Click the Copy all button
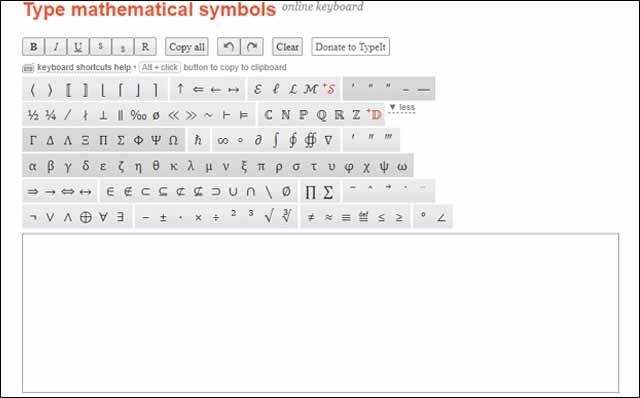The width and height of the screenshot is (640, 398). [x=187, y=47]
